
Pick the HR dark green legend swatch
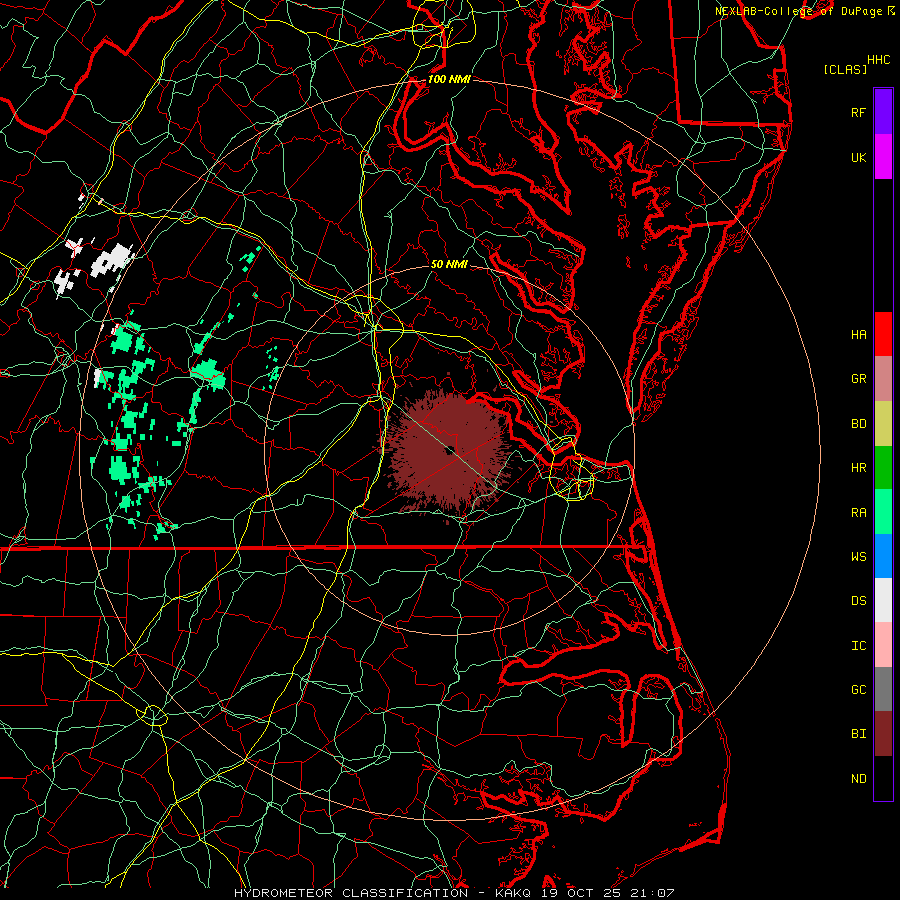point(883,467)
